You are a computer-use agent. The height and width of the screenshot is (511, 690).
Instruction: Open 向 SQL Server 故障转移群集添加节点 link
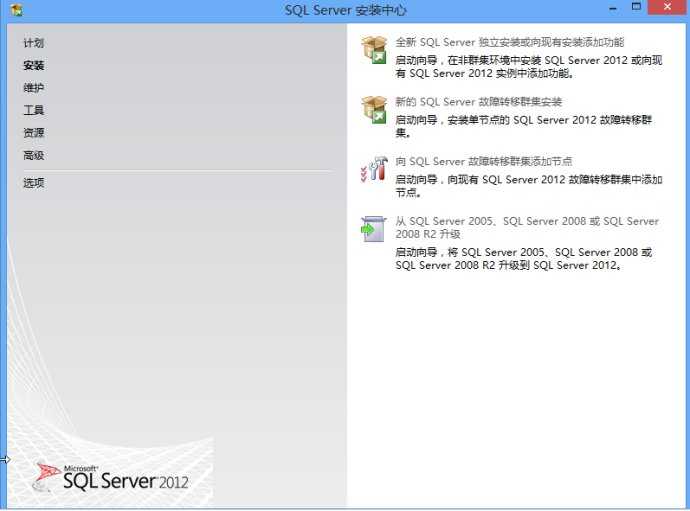click(484, 162)
